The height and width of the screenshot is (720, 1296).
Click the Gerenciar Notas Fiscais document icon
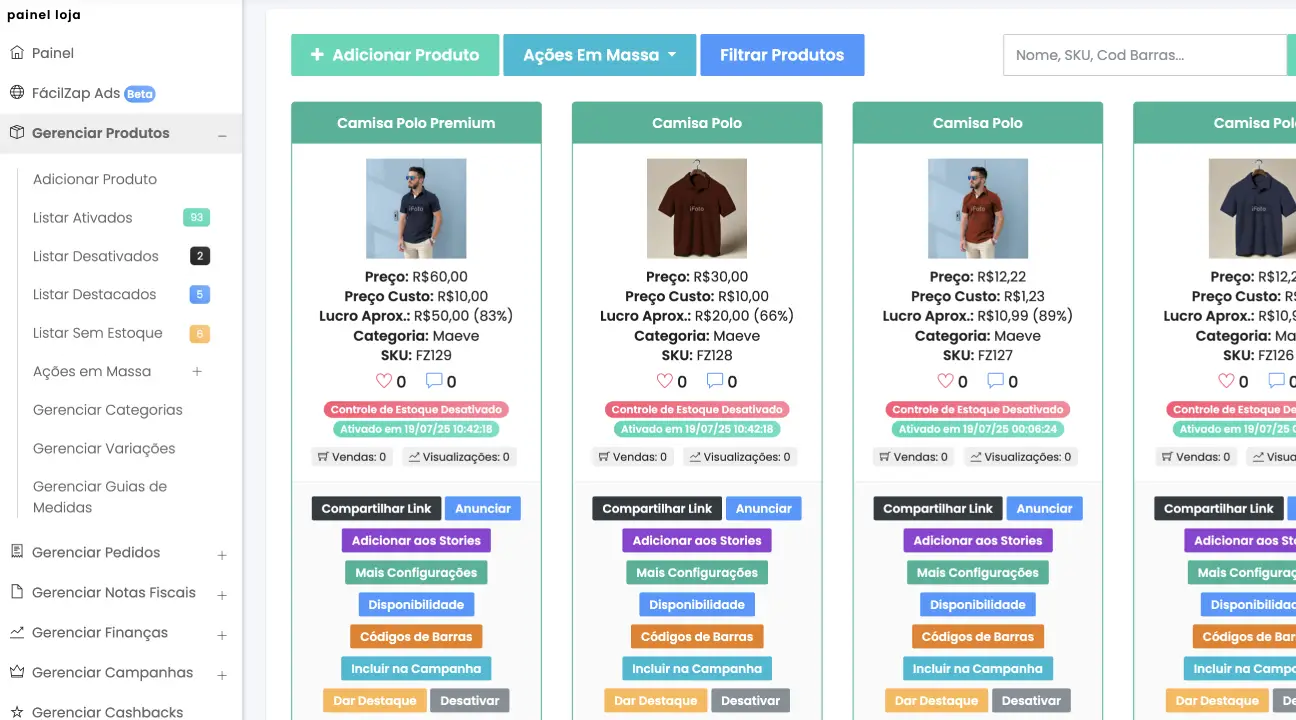coord(17,592)
